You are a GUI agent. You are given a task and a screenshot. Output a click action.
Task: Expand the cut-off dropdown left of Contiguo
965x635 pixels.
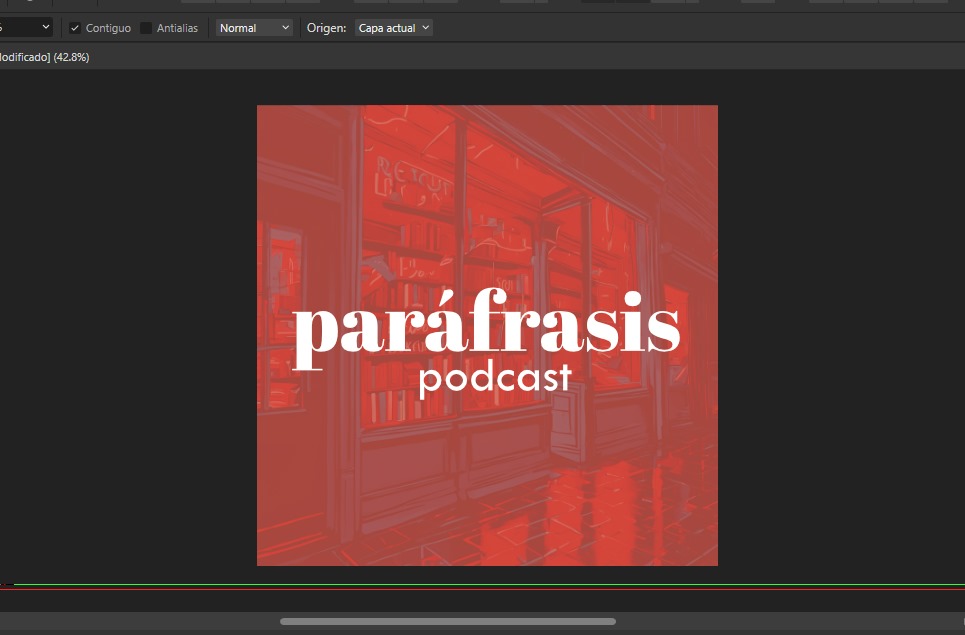point(26,28)
